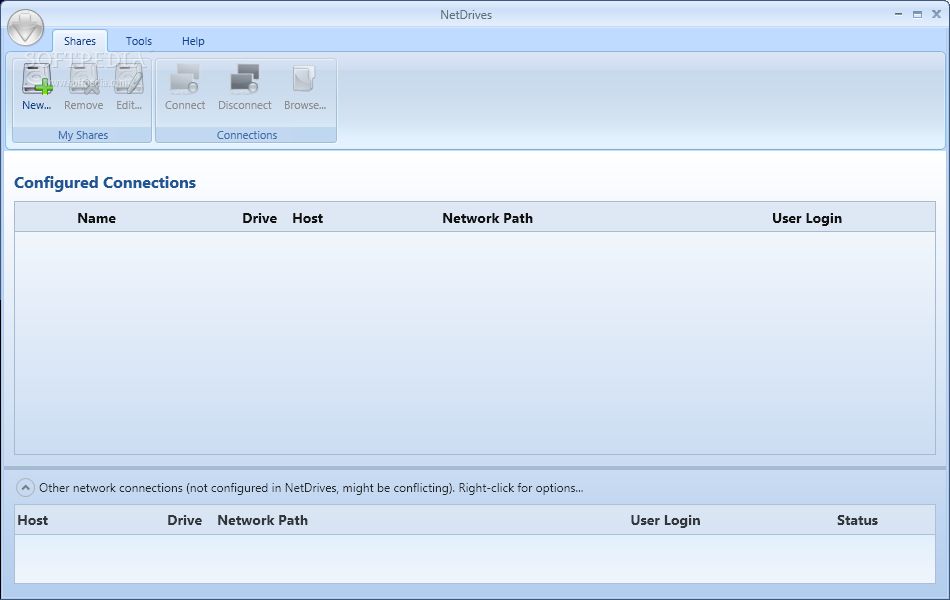Sort configured connections by Host column

308,218
